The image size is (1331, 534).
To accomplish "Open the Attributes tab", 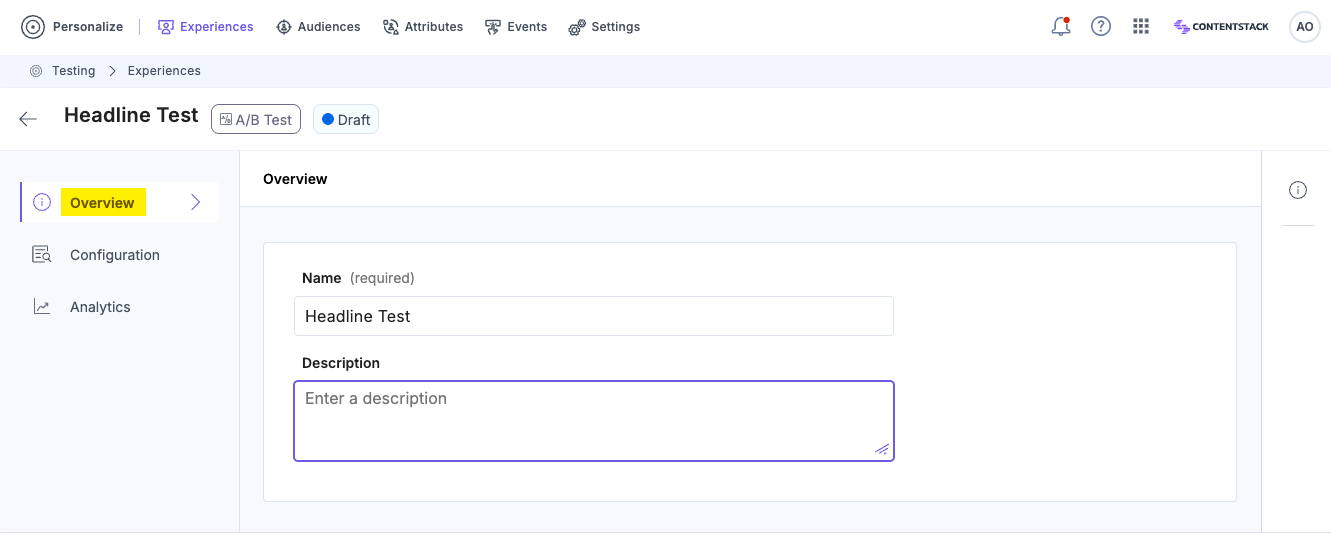I will [x=423, y=27].
